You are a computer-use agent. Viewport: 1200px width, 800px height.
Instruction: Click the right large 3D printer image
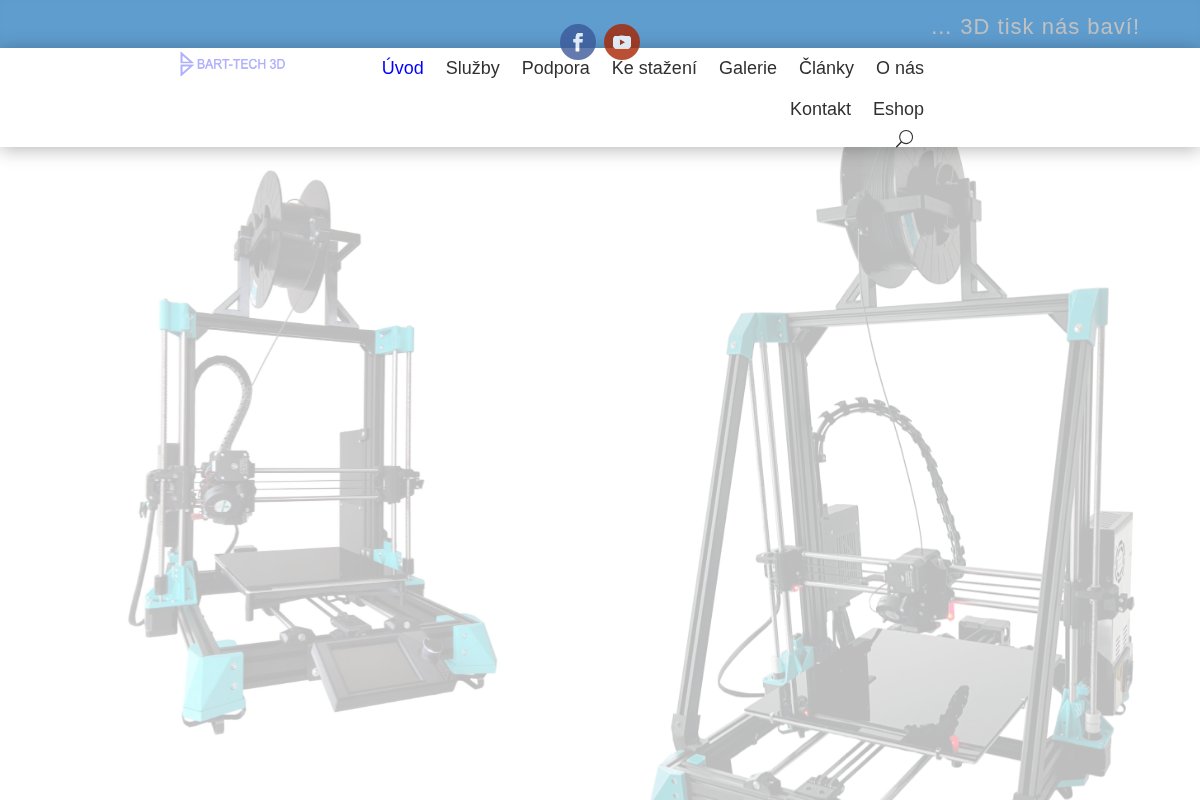pos(892,475)
